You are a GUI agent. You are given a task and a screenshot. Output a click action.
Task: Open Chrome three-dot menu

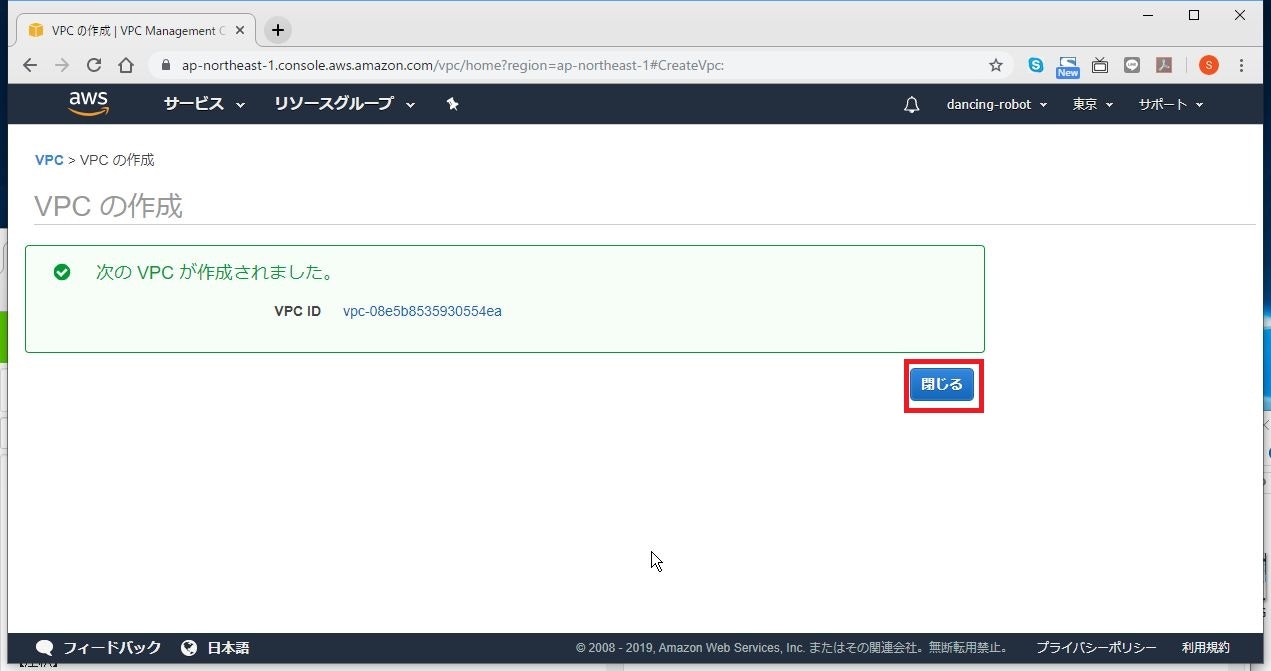[x=1242, y=65]
